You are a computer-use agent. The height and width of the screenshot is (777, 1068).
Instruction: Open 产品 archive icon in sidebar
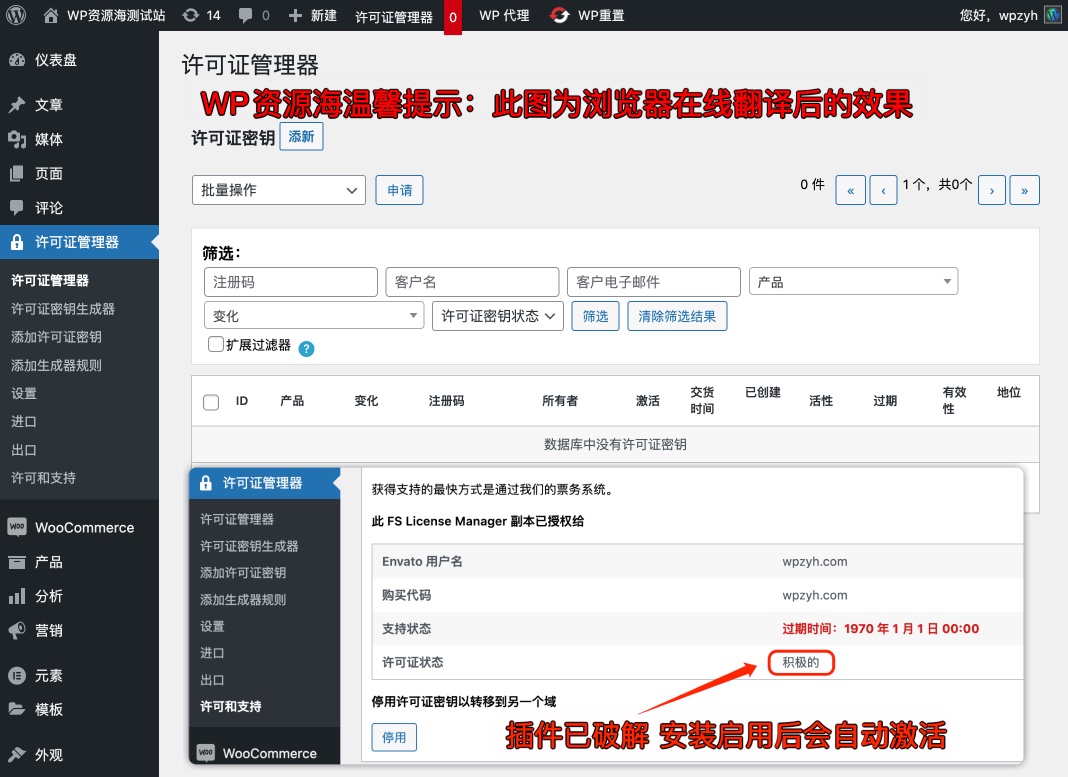[x=17, y=562]
